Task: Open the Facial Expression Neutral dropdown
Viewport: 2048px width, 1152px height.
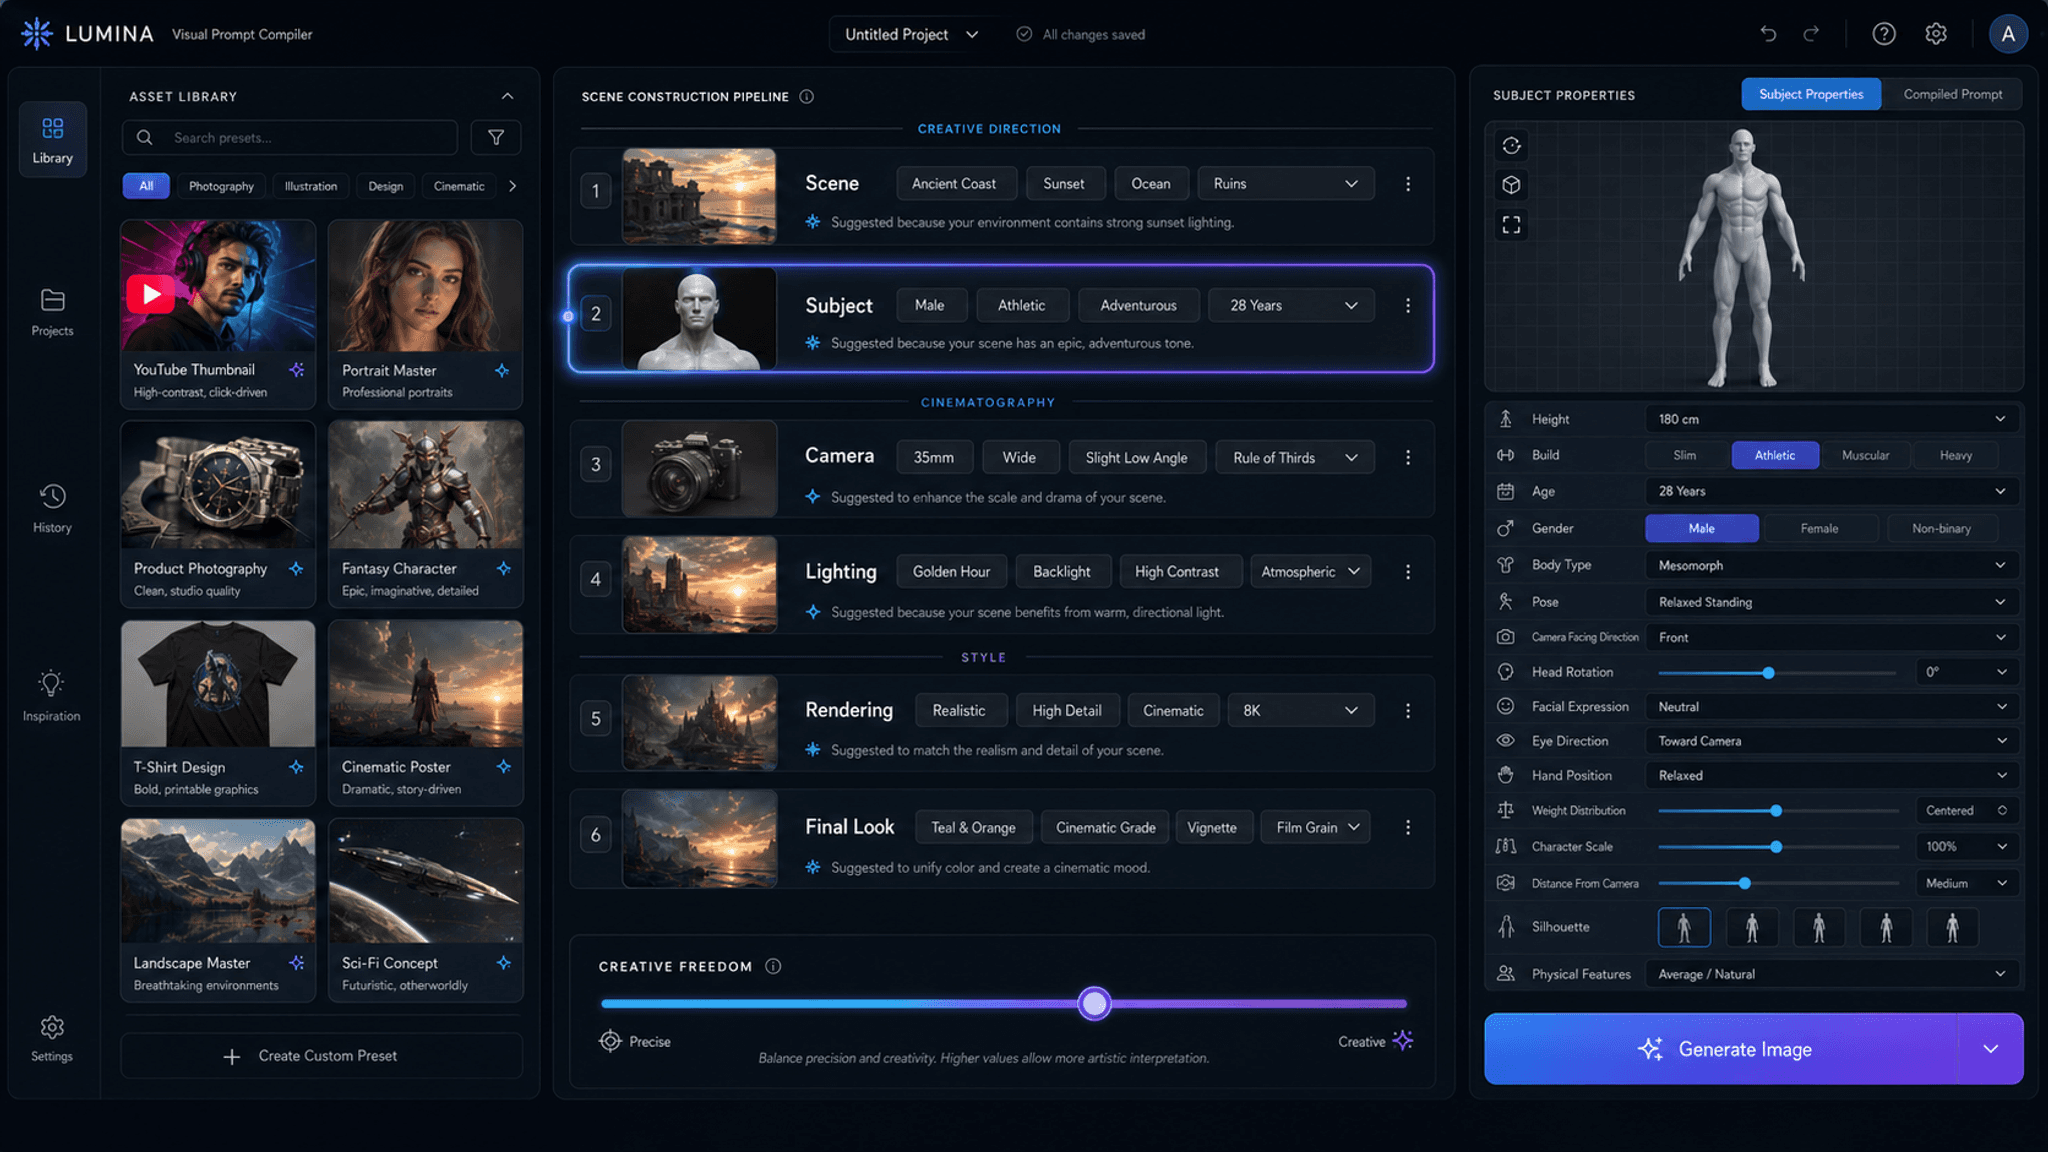Action: pyautogui.click(x=1832, y=707)
